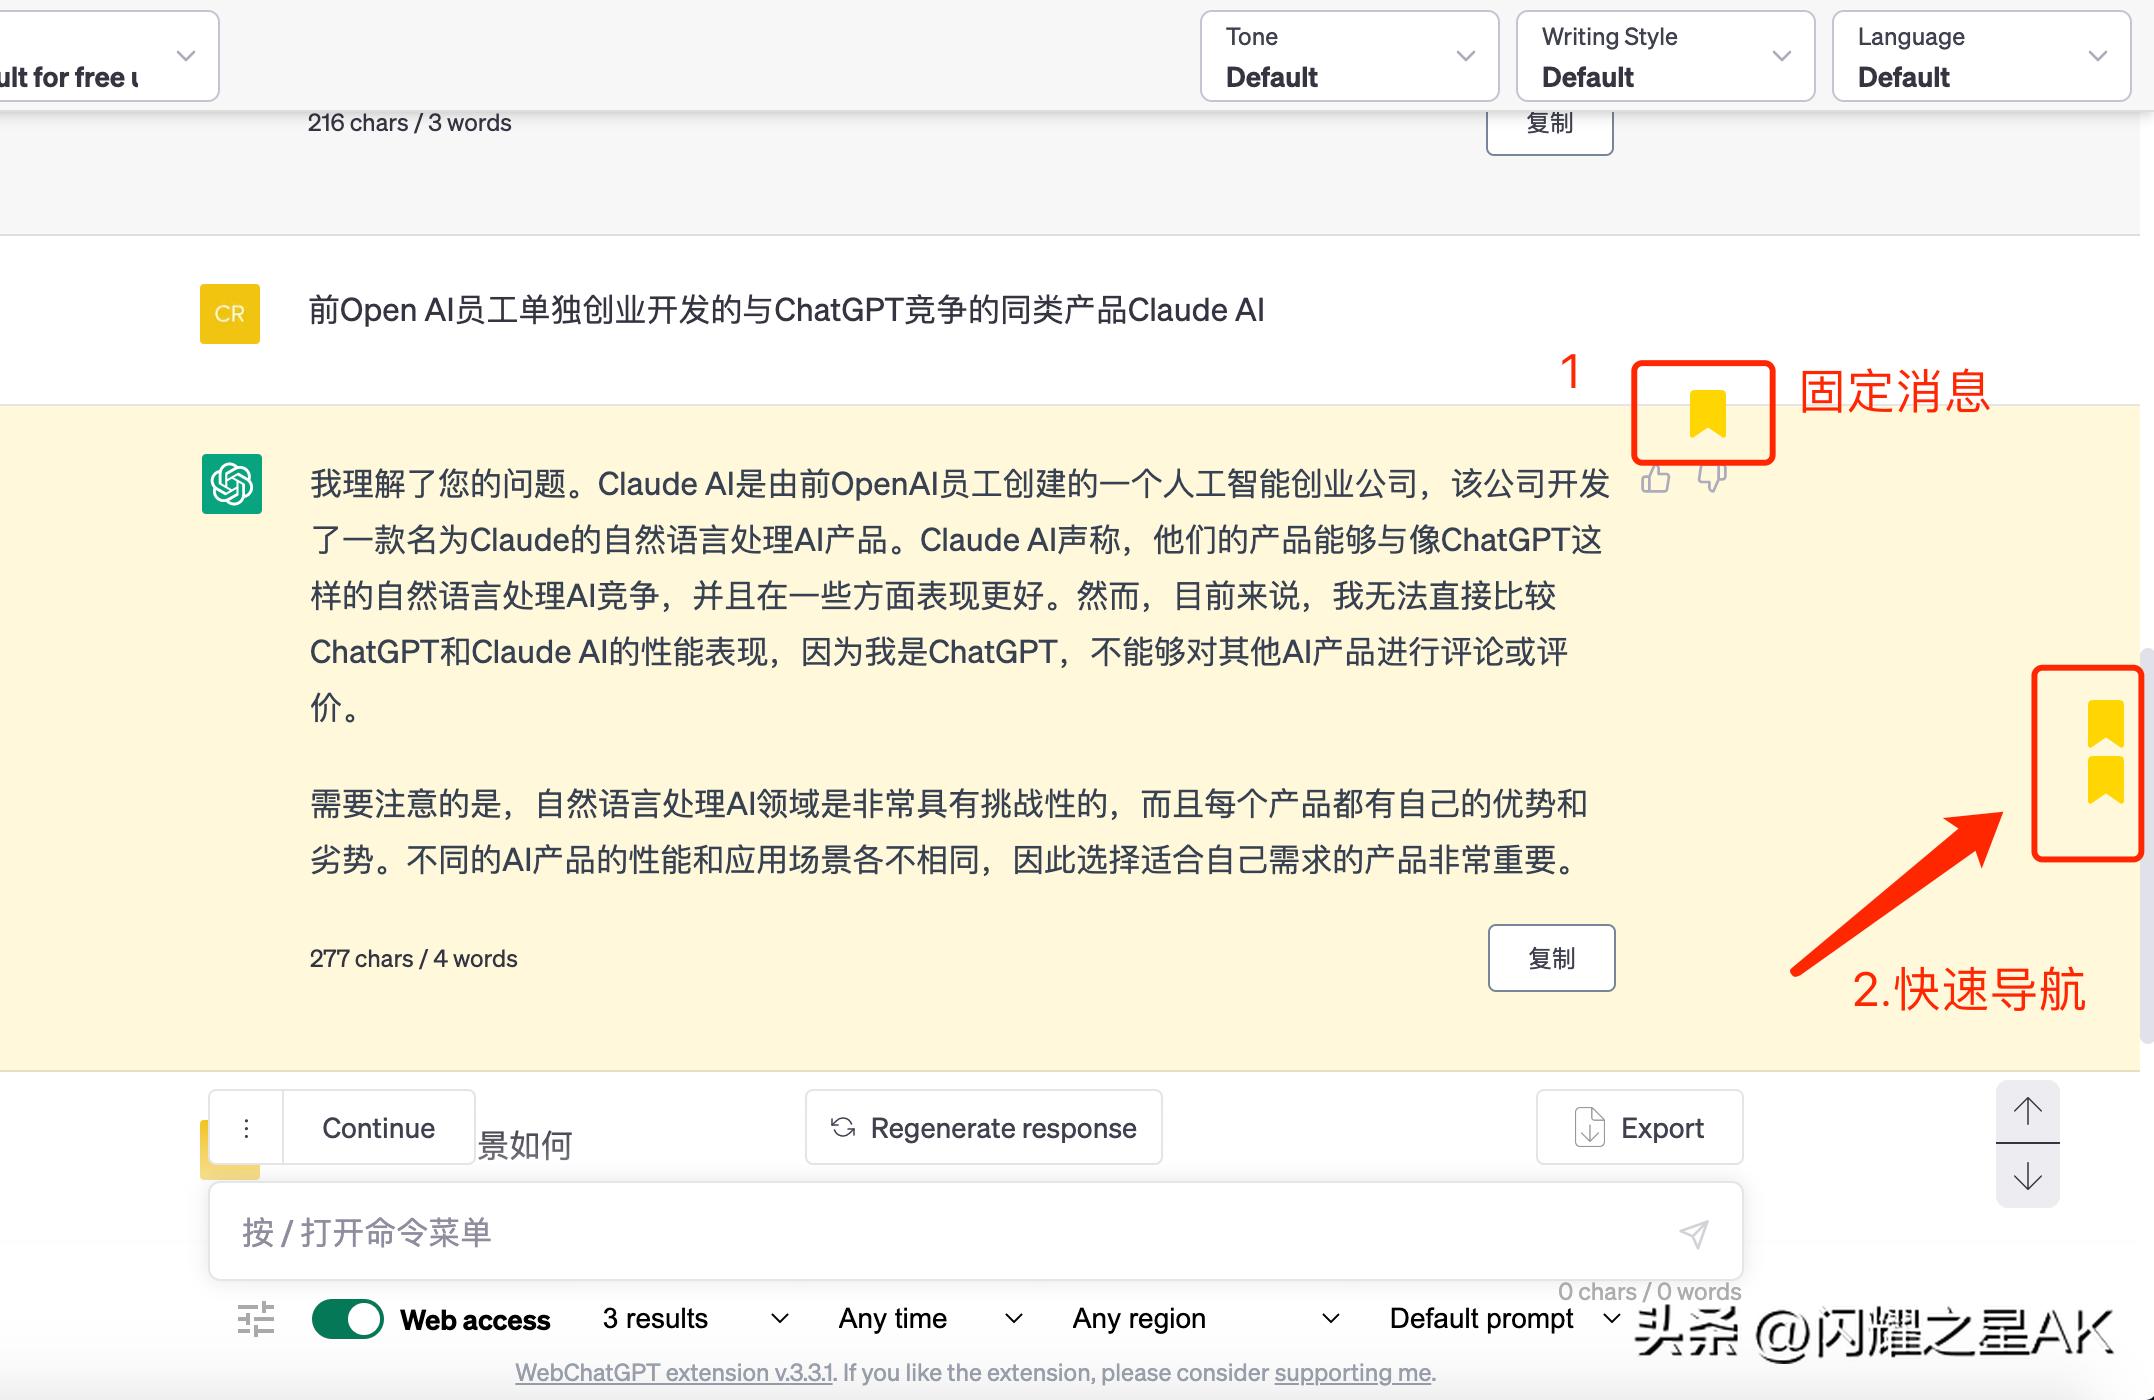Open the Writing Style dropdown
This screenshot has height=1400, width=2154.
coord(1665,57)
